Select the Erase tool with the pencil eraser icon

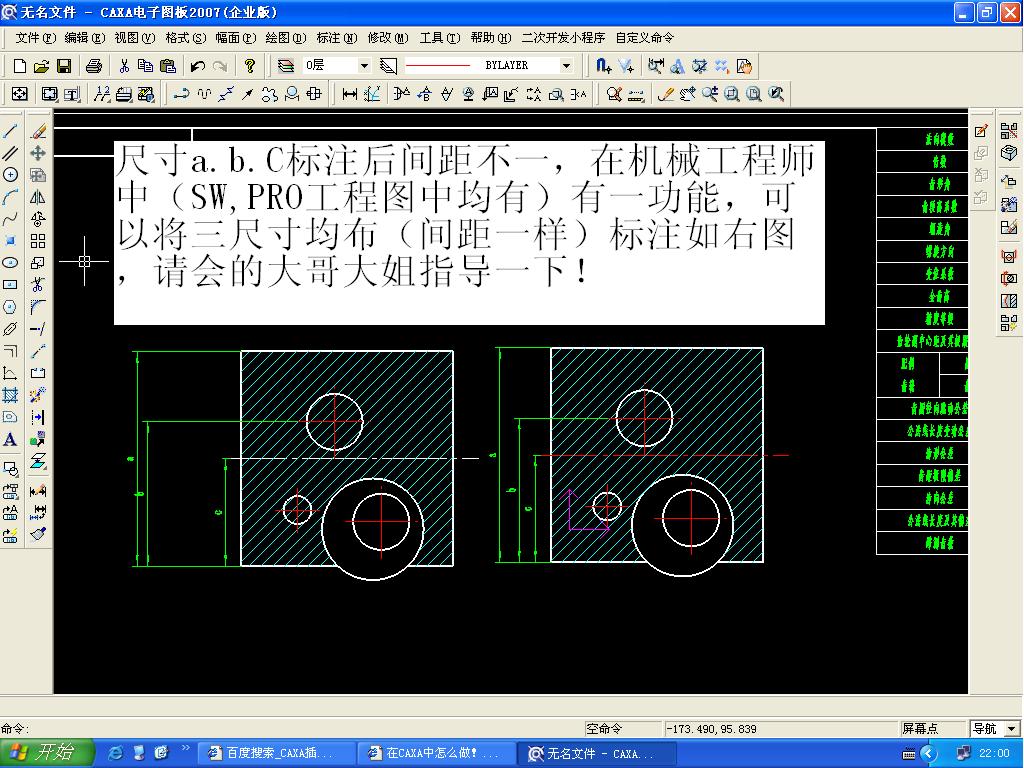38,131
